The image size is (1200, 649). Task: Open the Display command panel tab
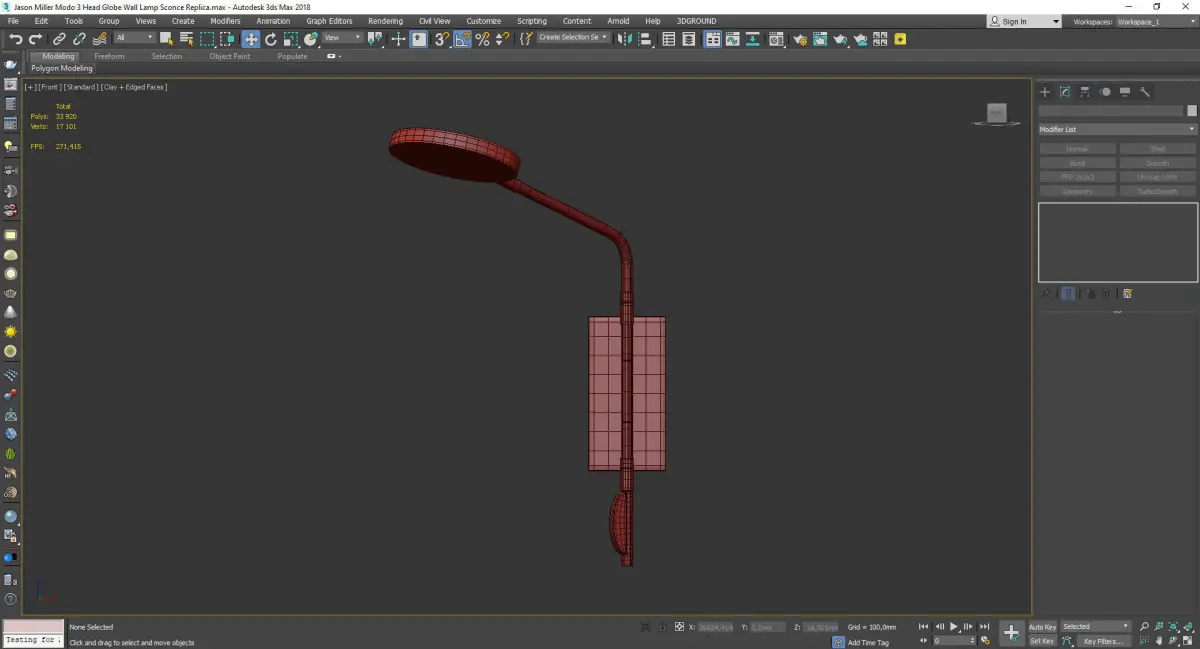[1125, 91]
